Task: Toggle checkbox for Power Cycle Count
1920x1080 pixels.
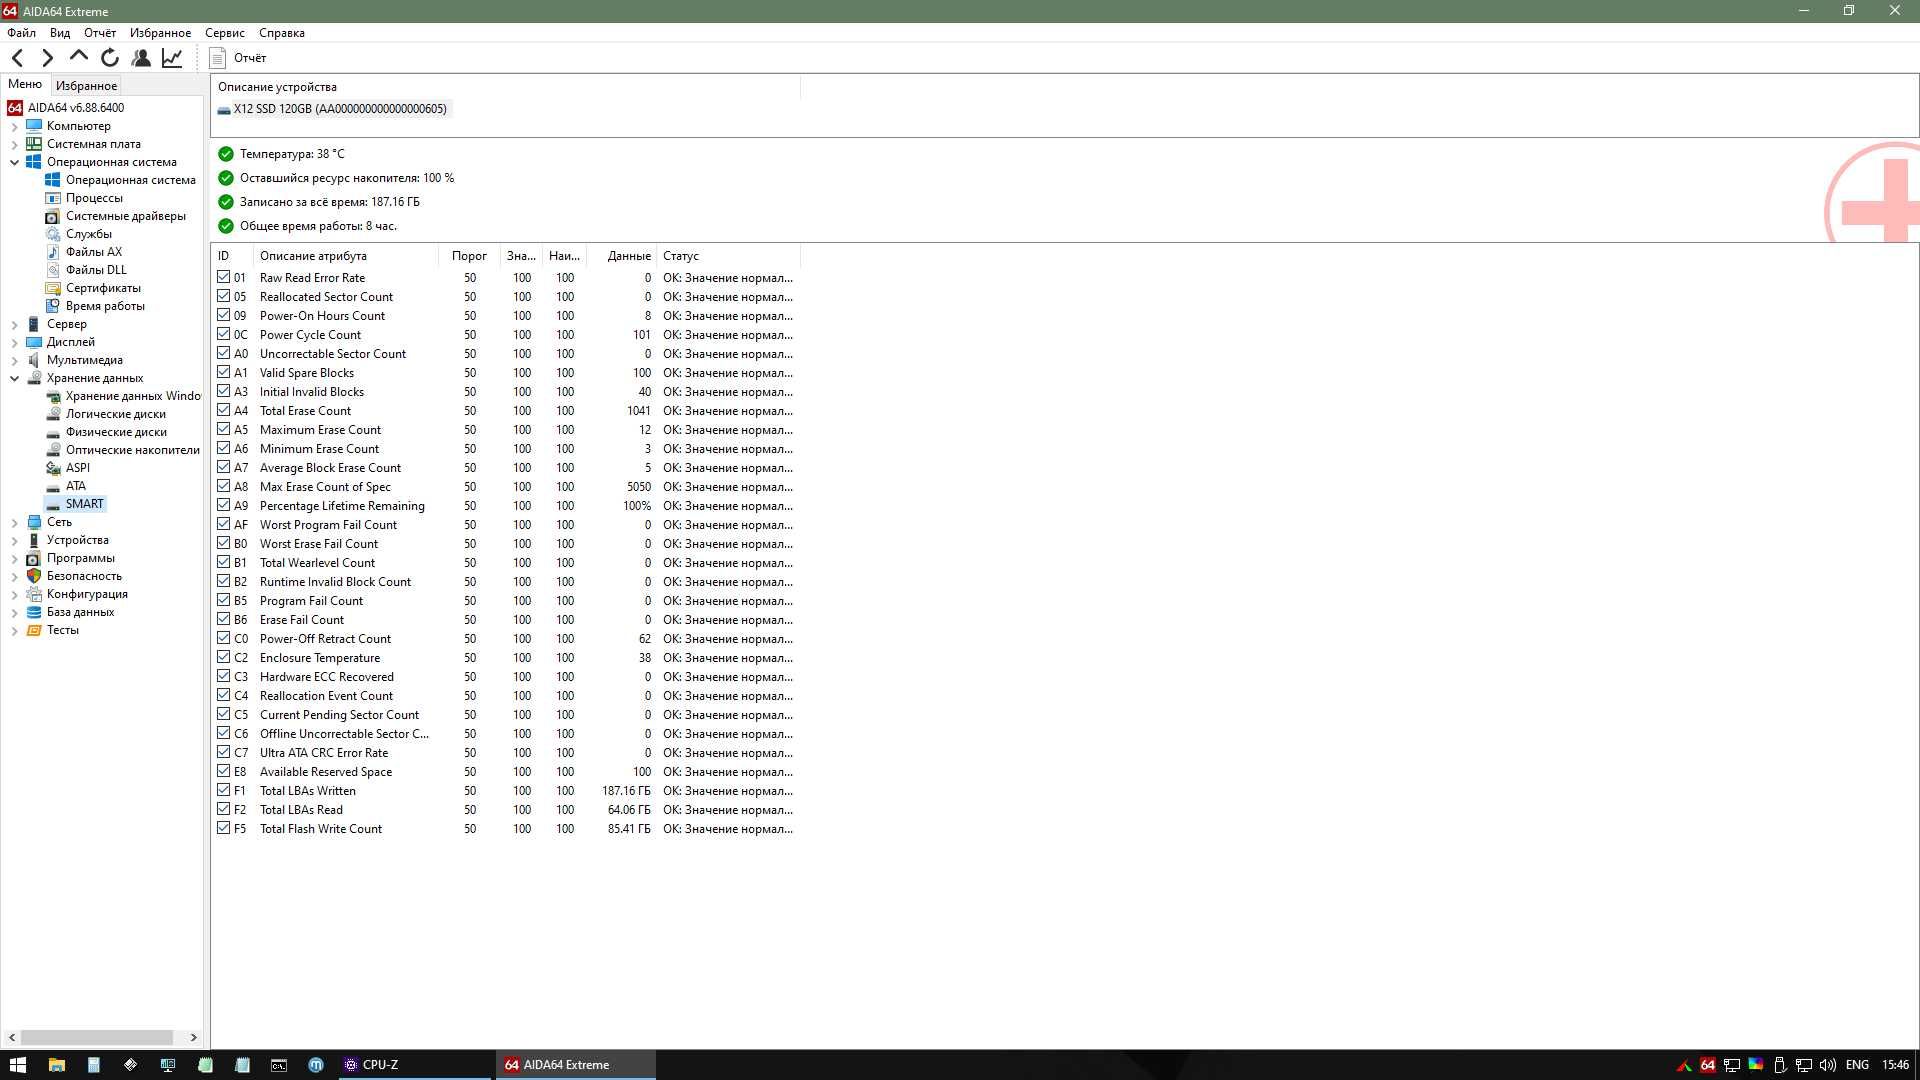Action: (223, 334)
